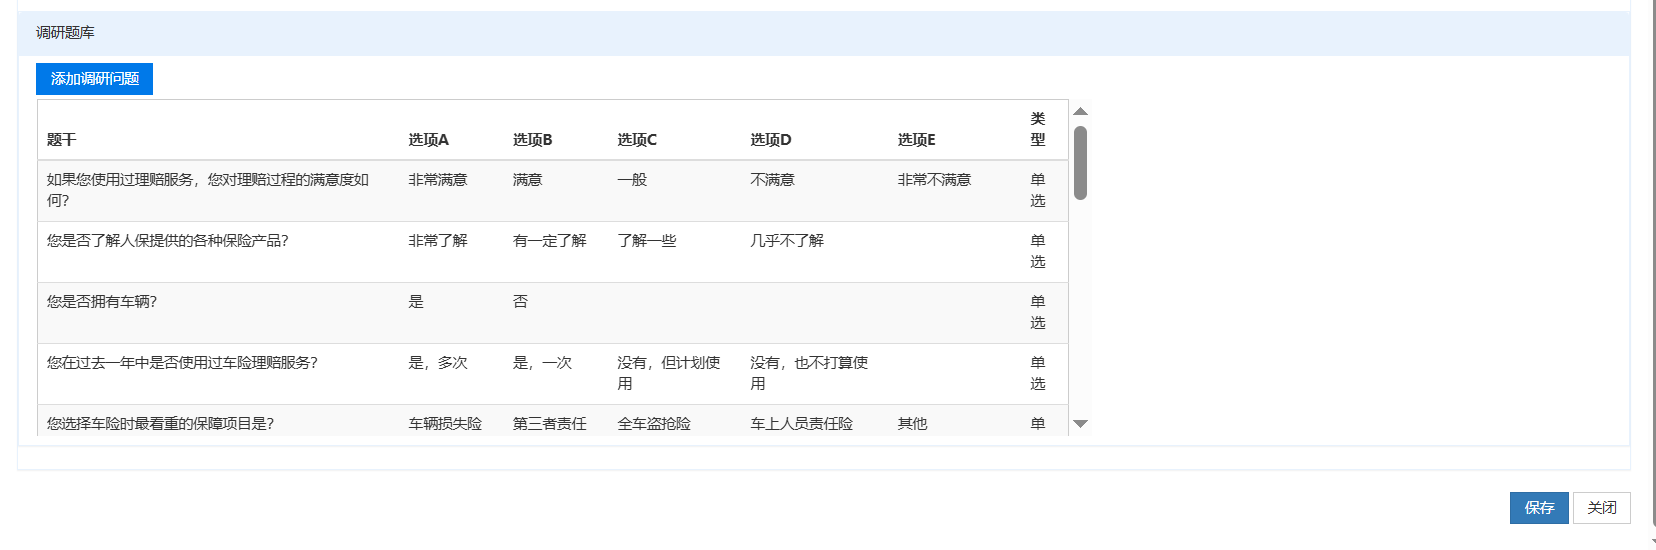This screenshot has width=1656, height=550.
Task: Click the 一般 cell
Action: [632, 180]
